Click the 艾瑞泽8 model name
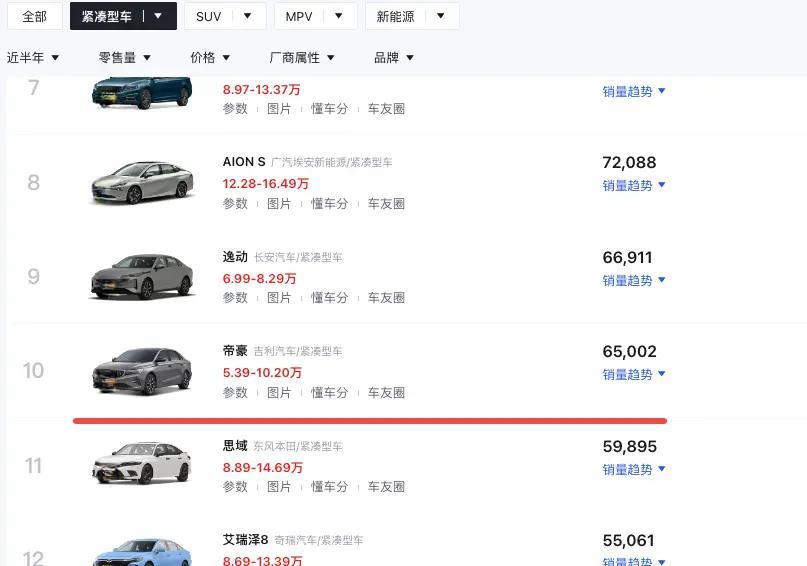 pos(245,540)
